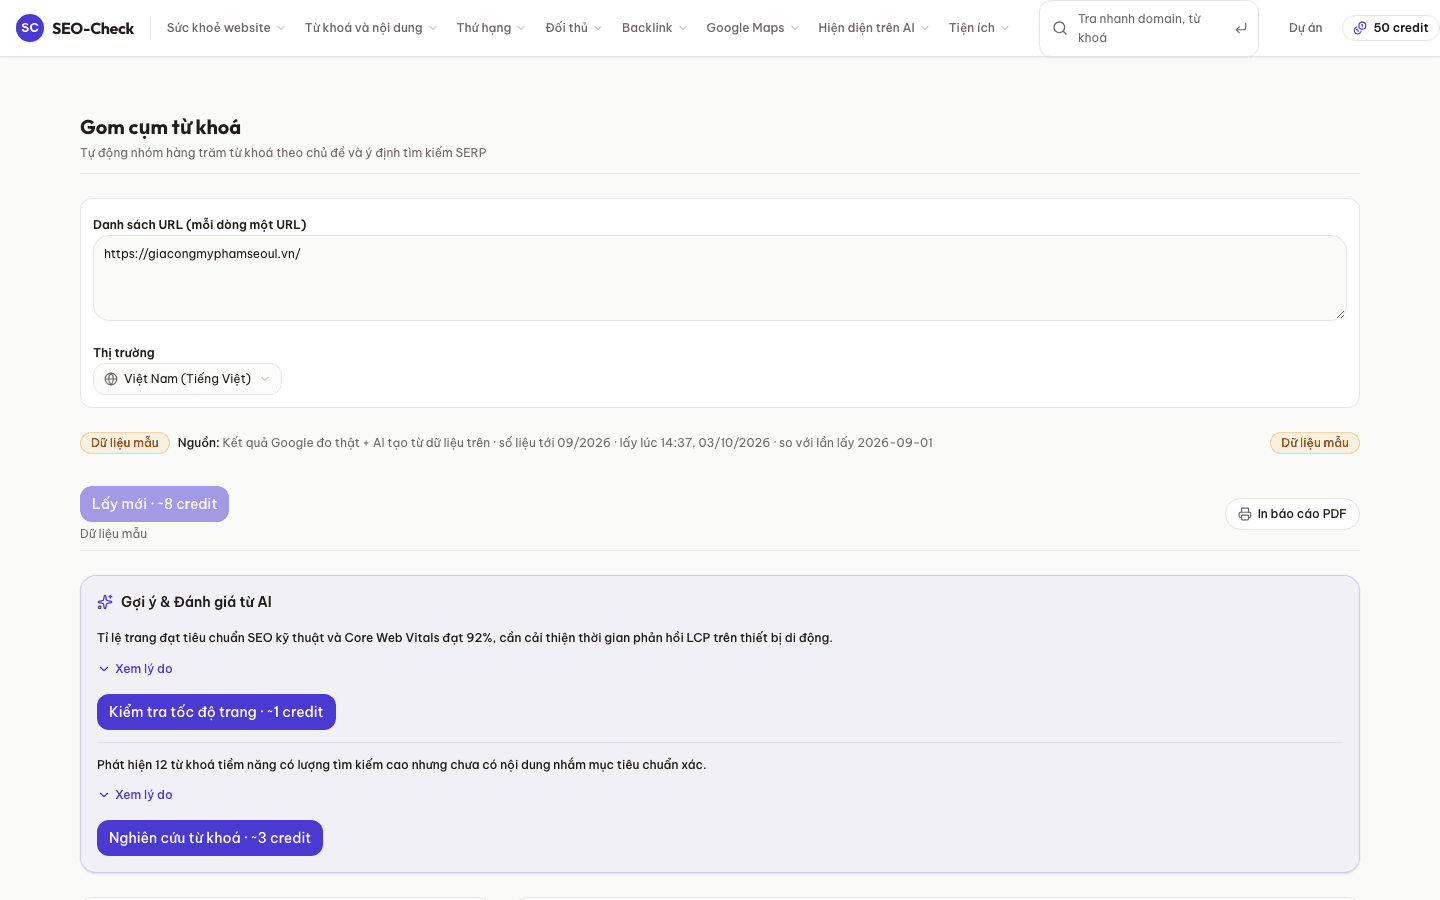Screen dimensions: 1440x900
Task: Click Nghiên cứu từ khoá button
Action: tap(210, 838)
